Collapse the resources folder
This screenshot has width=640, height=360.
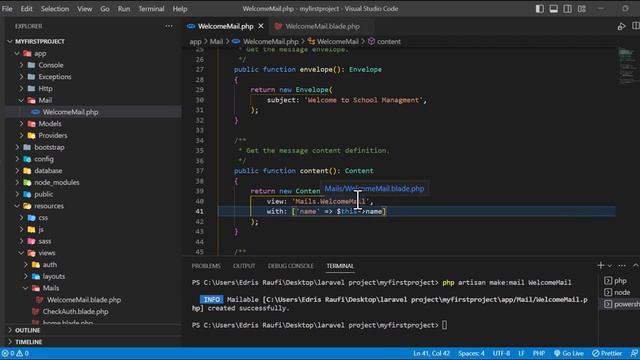pos(17,206)
